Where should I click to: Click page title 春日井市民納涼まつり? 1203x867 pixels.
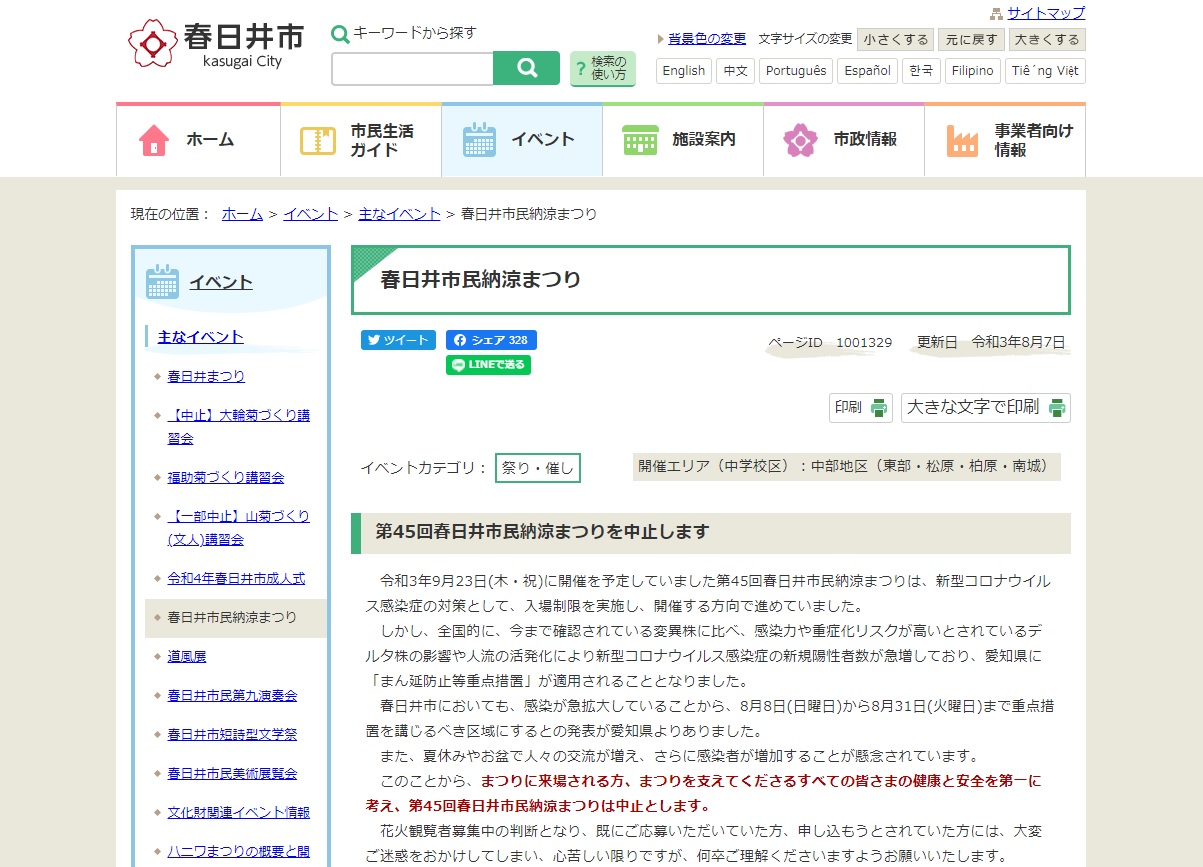pyautogui.click(x=481, y=279)
